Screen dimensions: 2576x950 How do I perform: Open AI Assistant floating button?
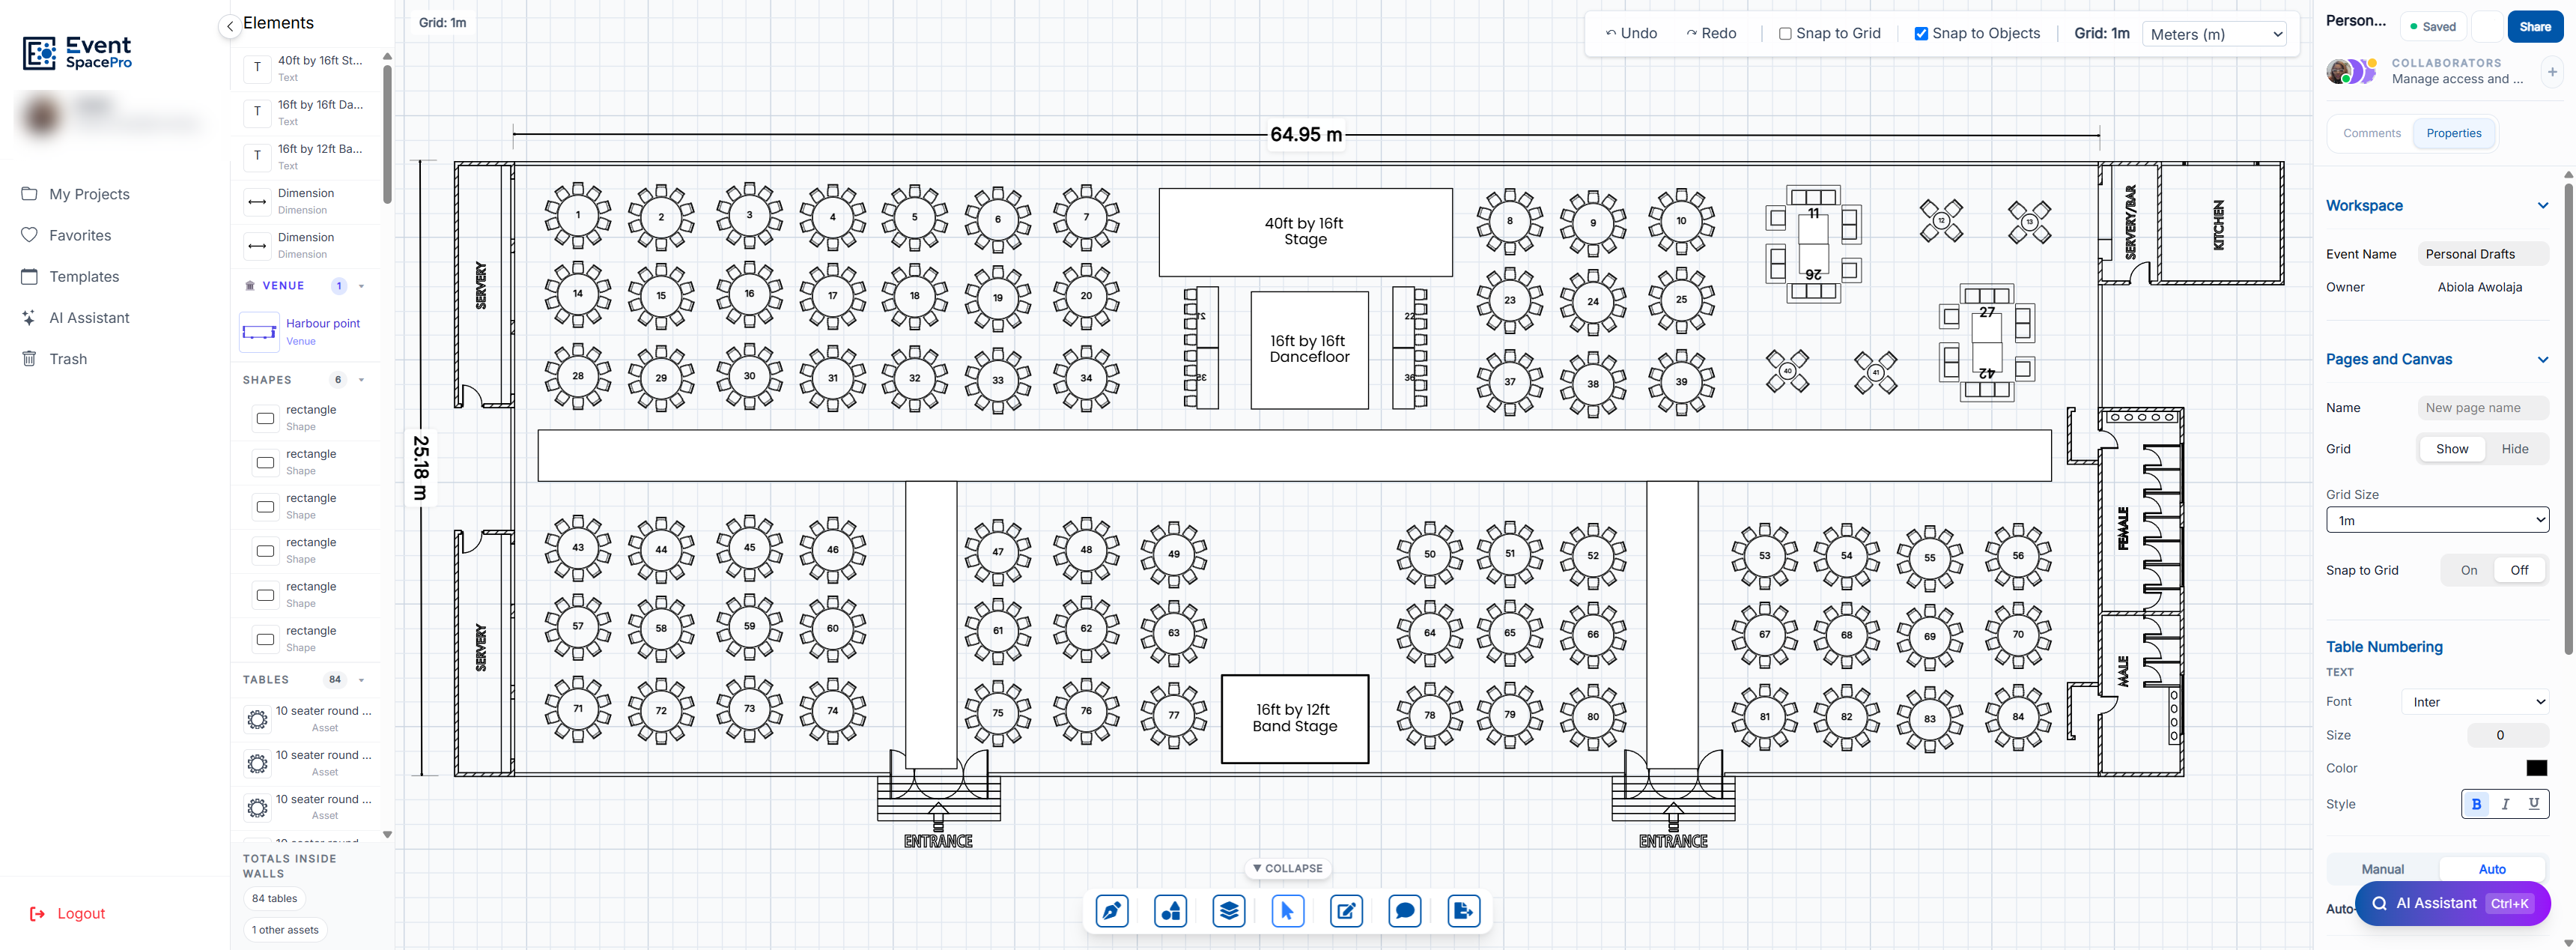pos(2452,903)
